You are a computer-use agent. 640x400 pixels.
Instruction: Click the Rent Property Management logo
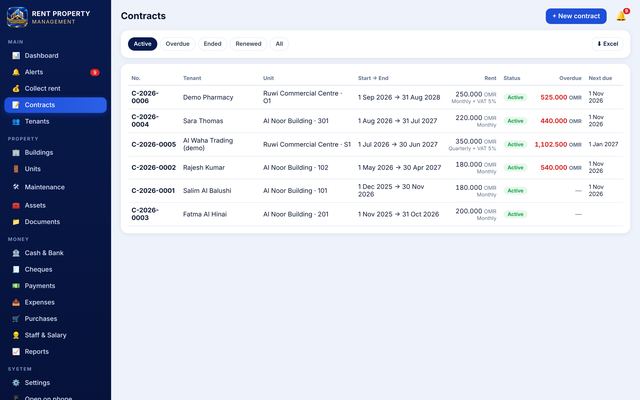pyautogui.click(x=17, y=17)
